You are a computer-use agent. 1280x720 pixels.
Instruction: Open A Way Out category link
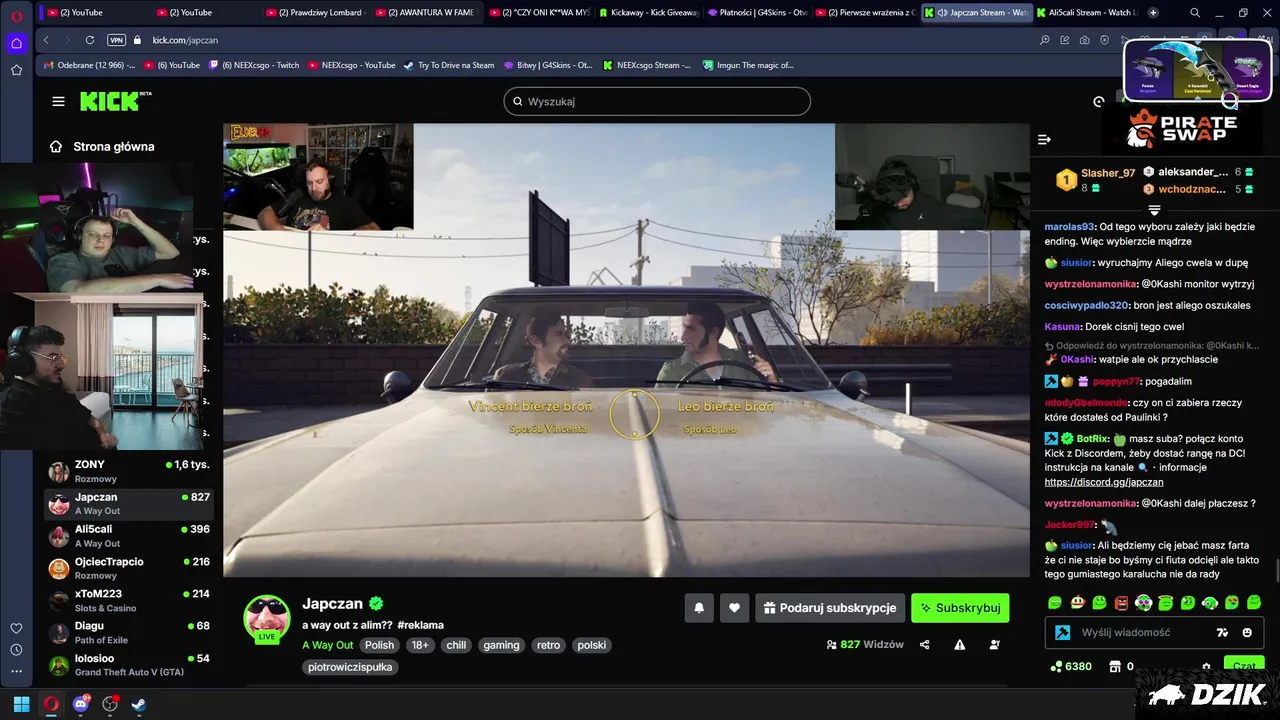[x=327, y=645]
